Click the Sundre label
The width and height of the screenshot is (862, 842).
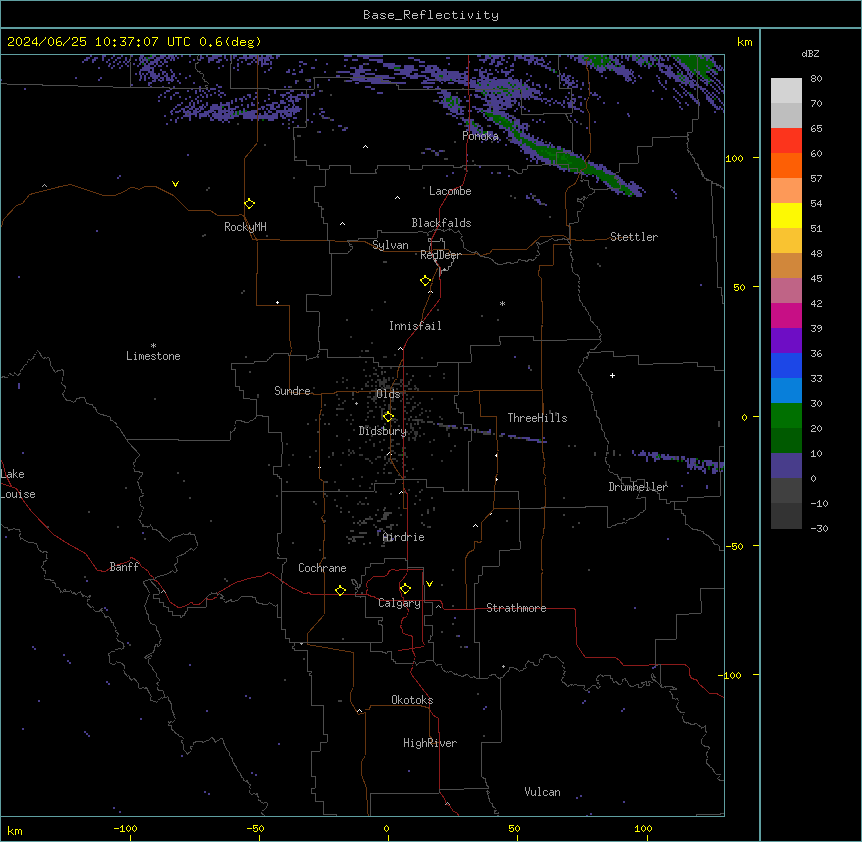pos(292,391)
